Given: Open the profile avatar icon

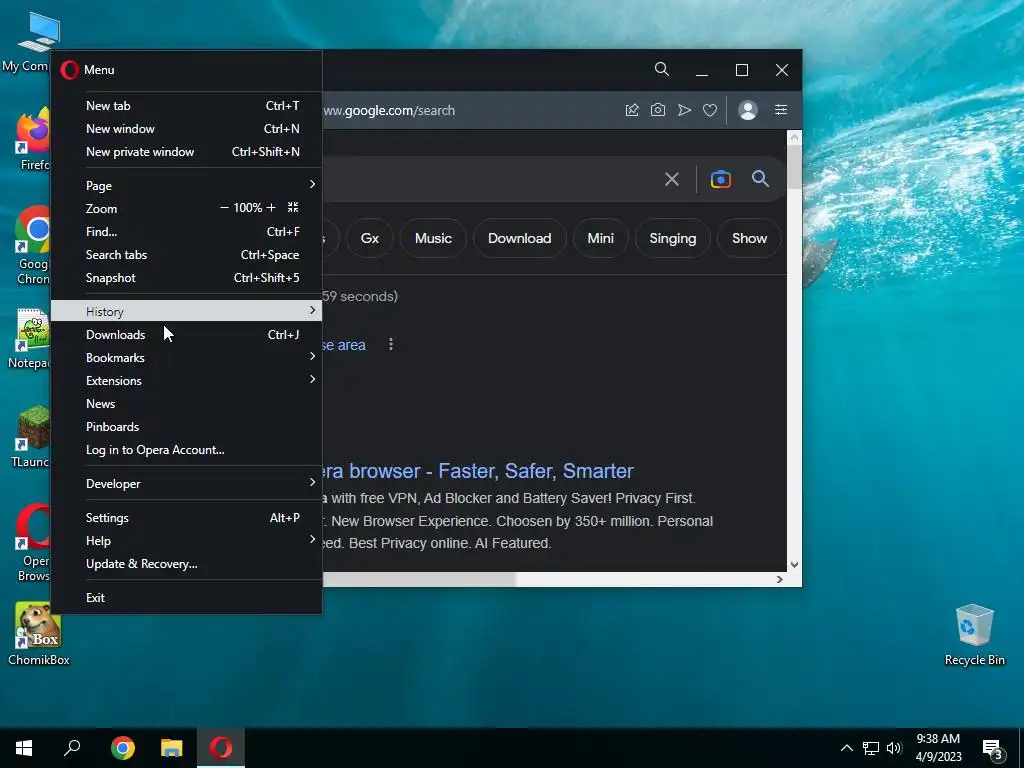Looking at the screenshot, I should (748, 110).
